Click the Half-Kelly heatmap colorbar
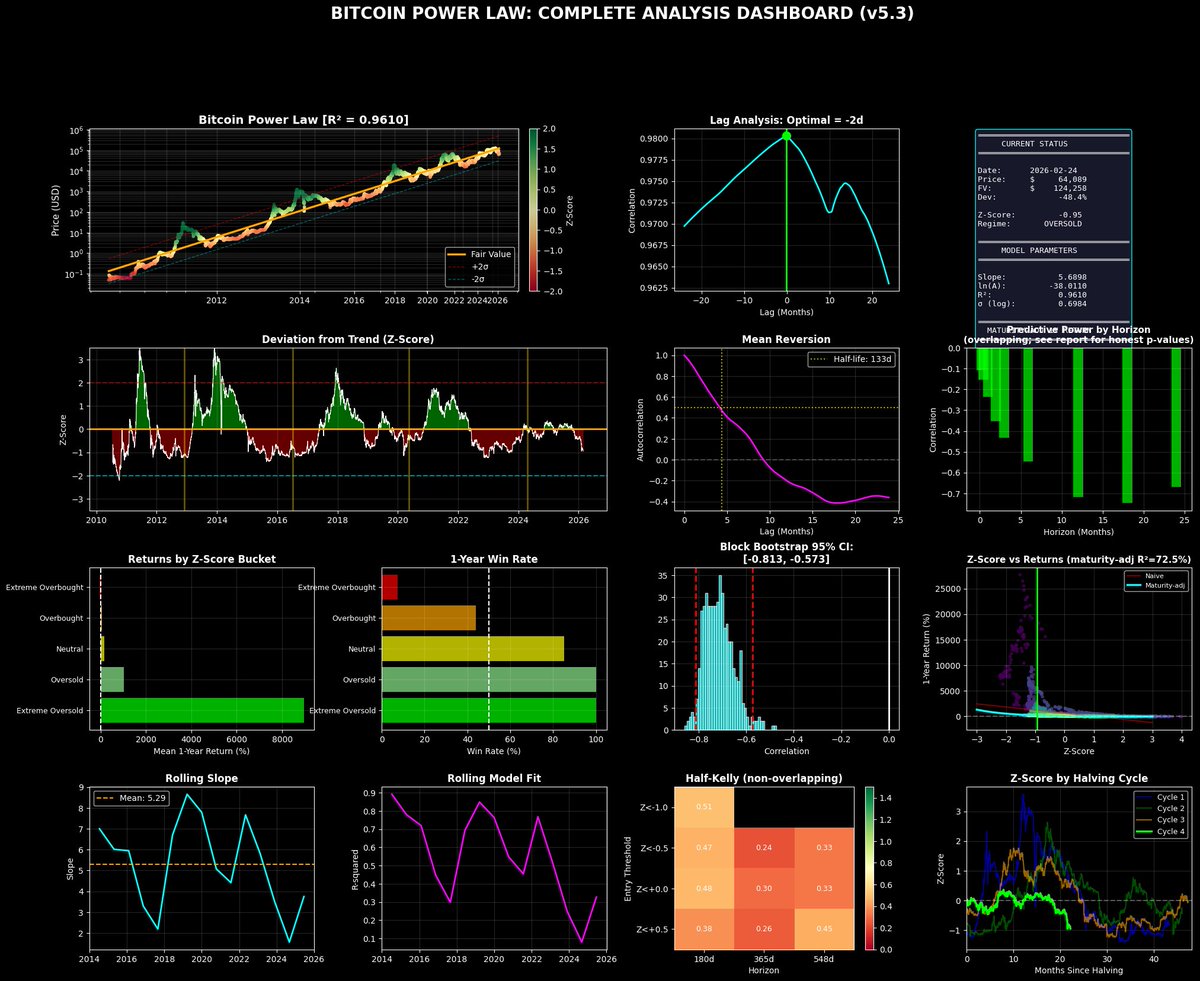The height and width of the screenshot is (981, 1200). click(870, 868)
